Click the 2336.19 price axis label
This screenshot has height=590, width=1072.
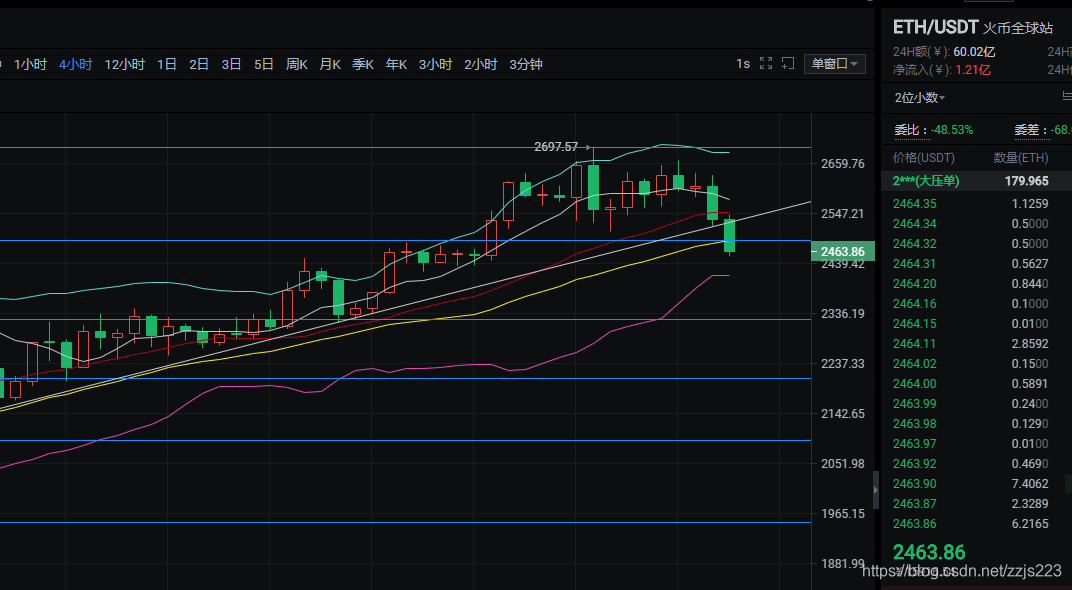[843, 314]
